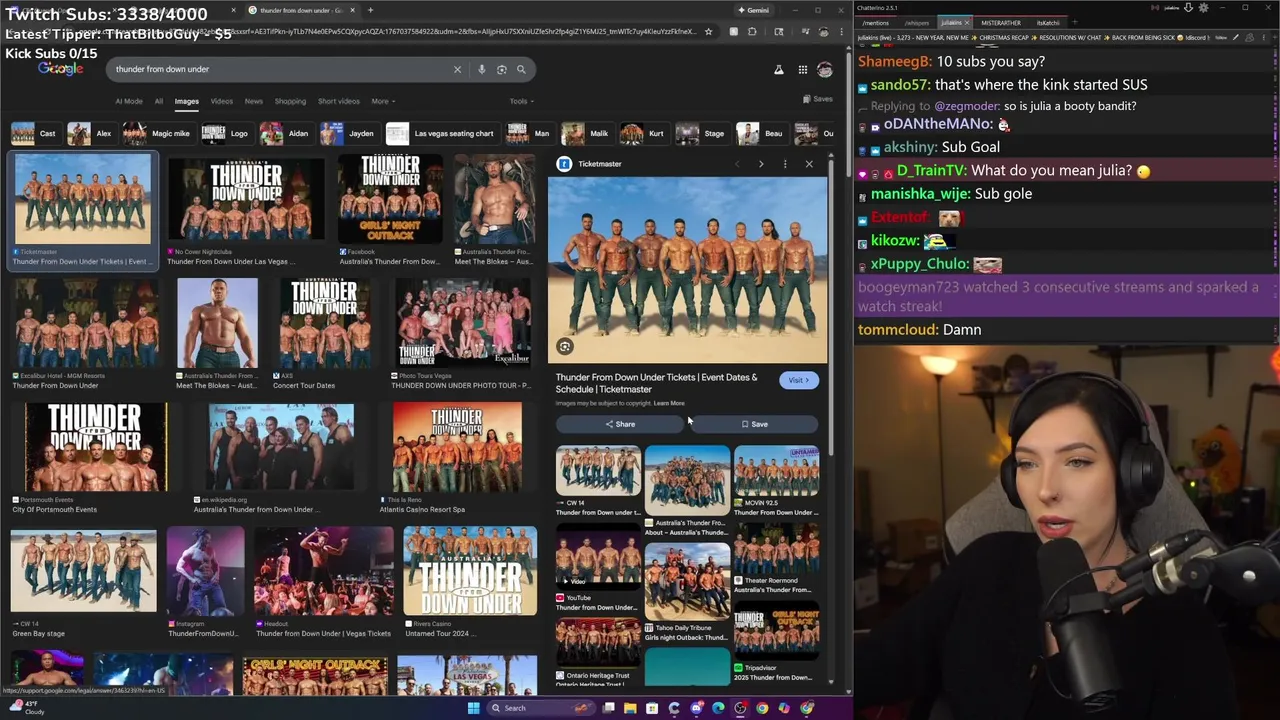Open preview panel three-dot options menu

point(785,164)
